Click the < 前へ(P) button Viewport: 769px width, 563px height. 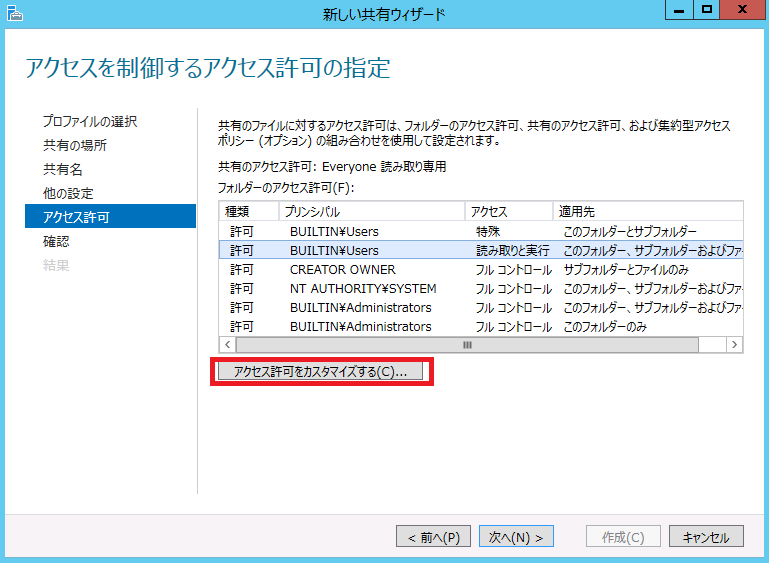(x=434, y=537)
